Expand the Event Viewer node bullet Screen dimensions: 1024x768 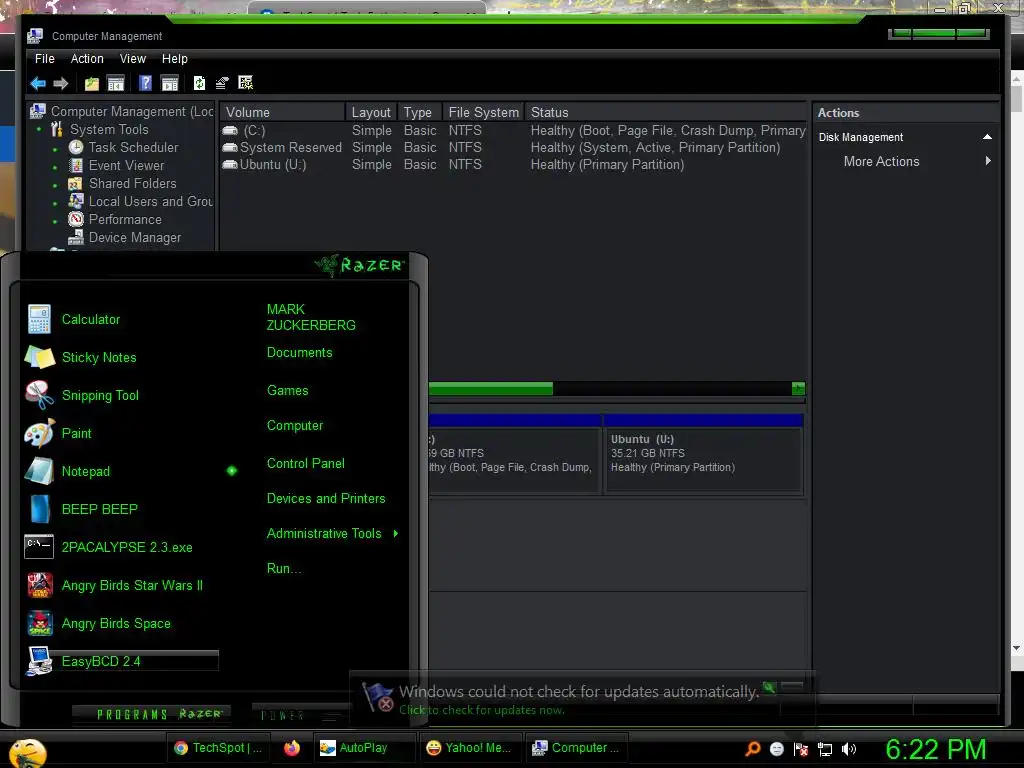point(55,167)
